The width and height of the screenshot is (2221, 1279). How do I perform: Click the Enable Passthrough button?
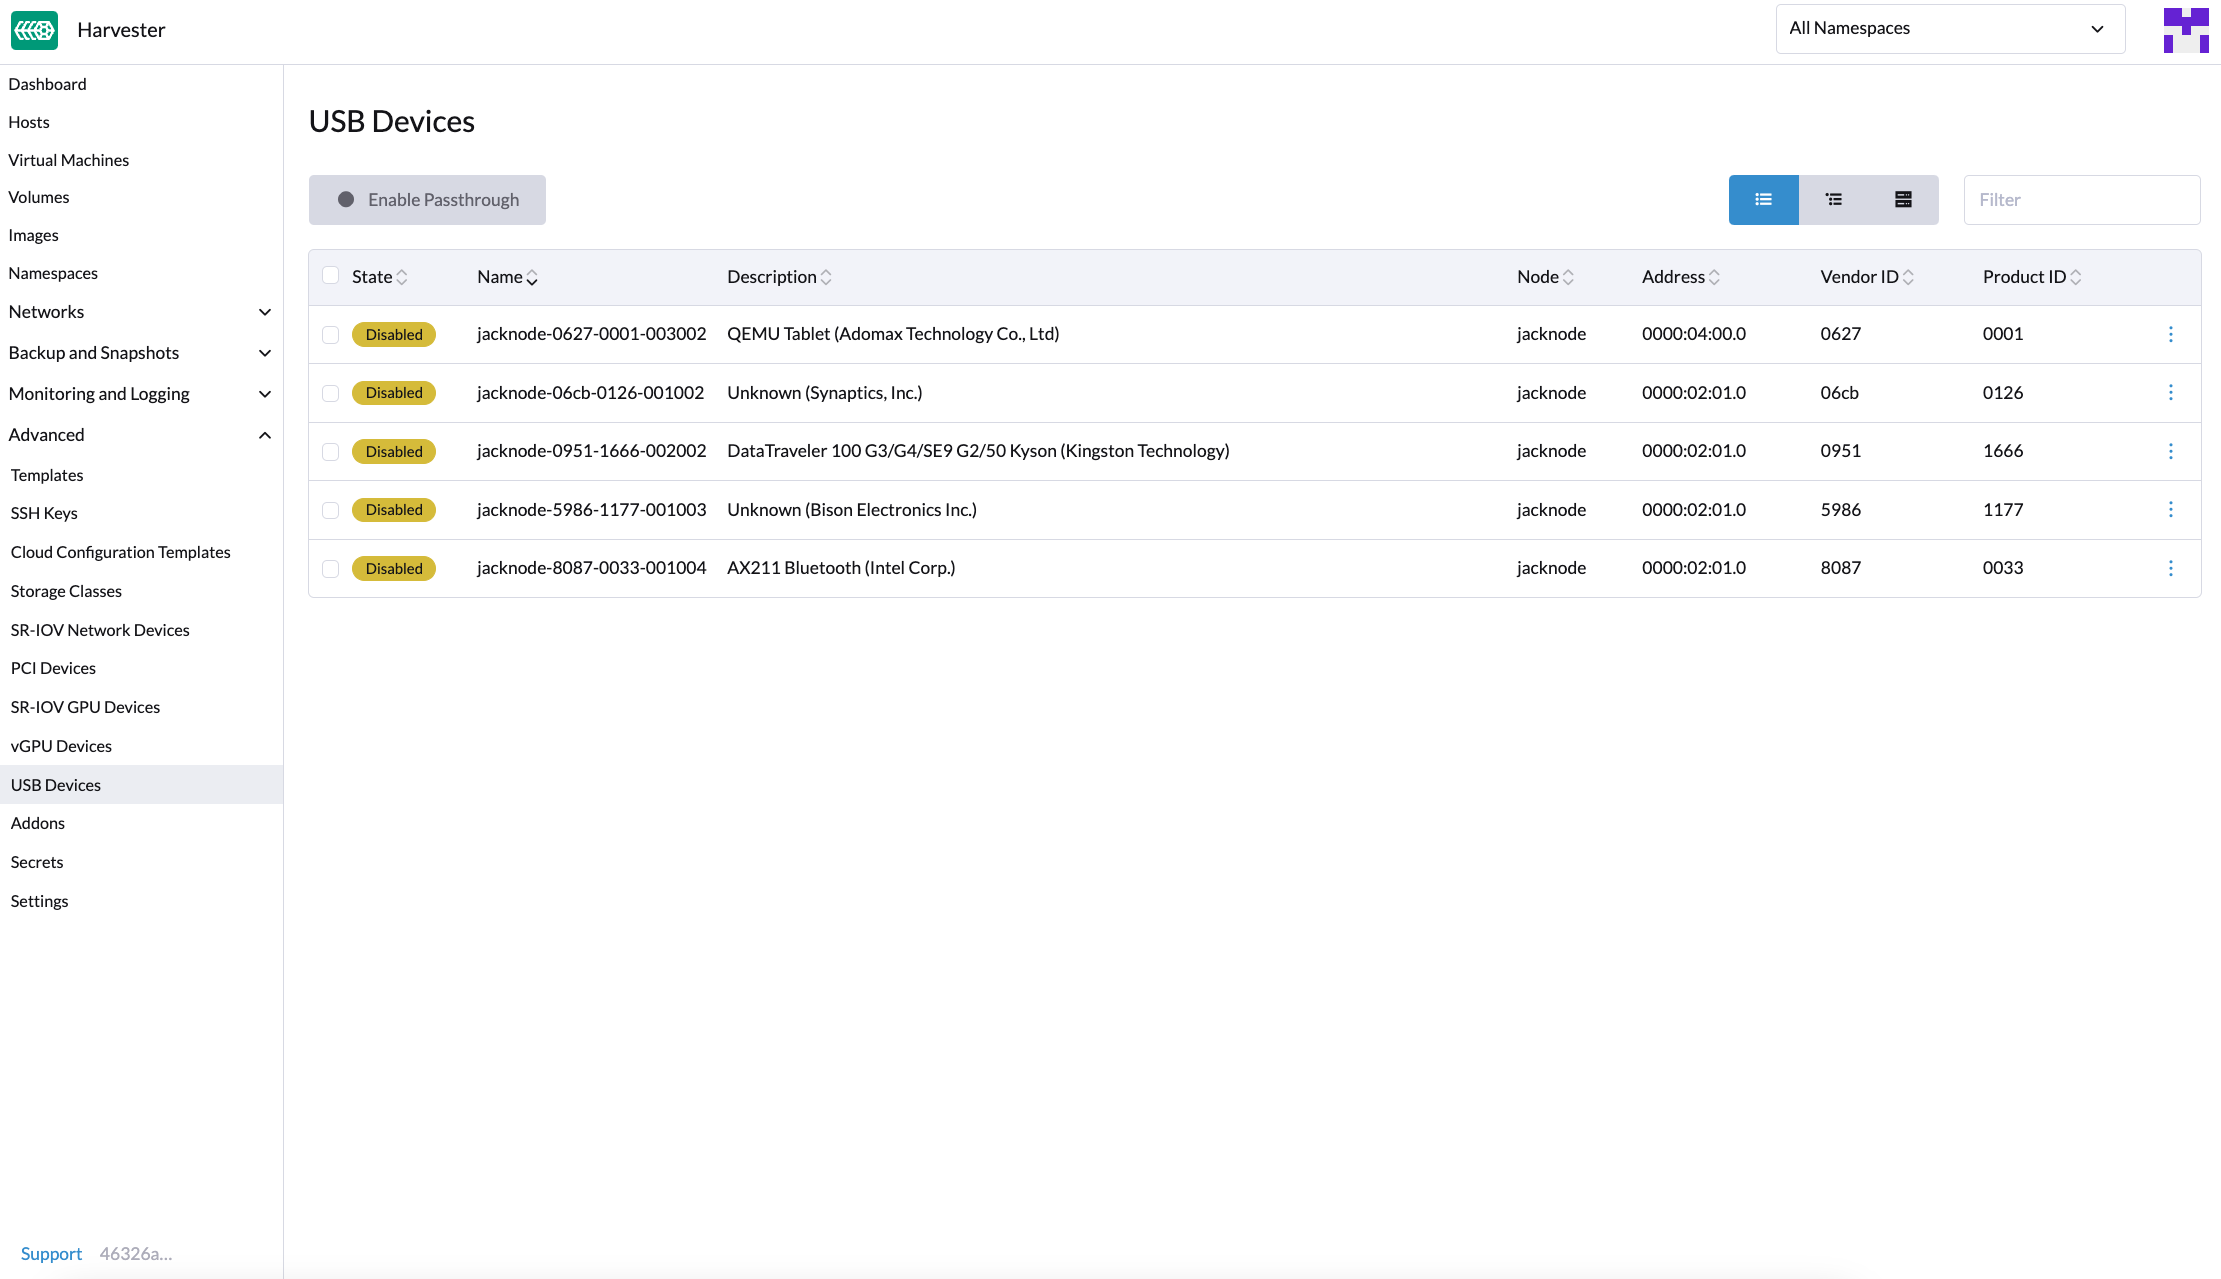click(427, 200)
